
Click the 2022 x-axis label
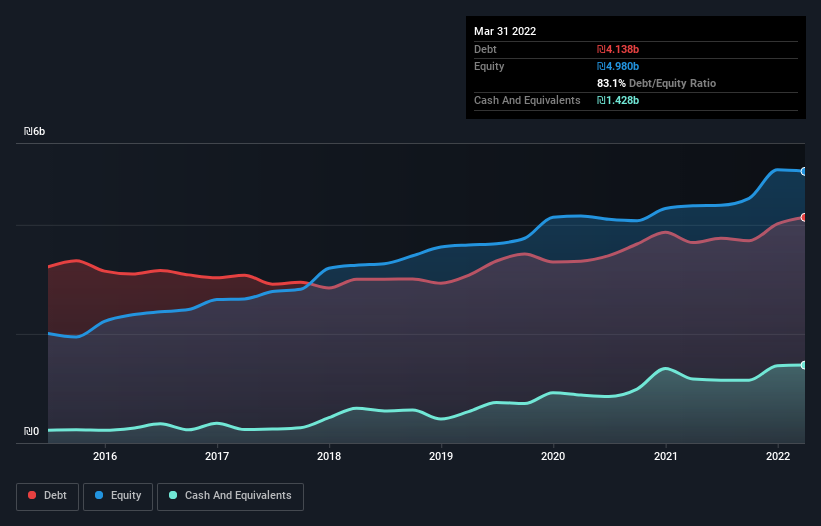pos(778,456)
